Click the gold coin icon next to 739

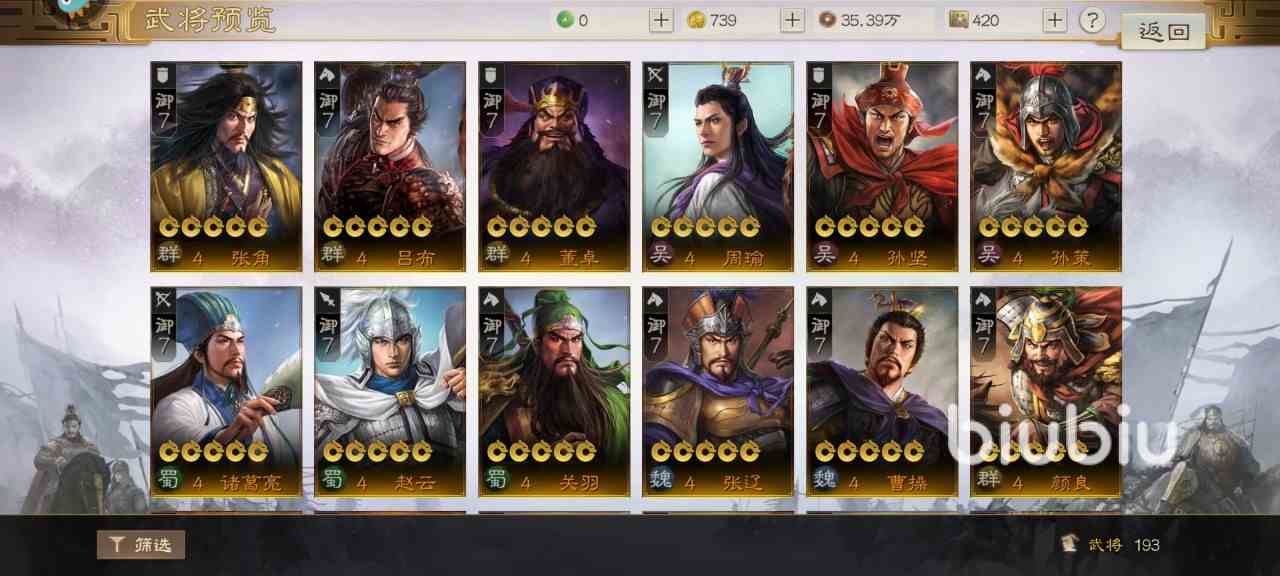pos(697,20)
